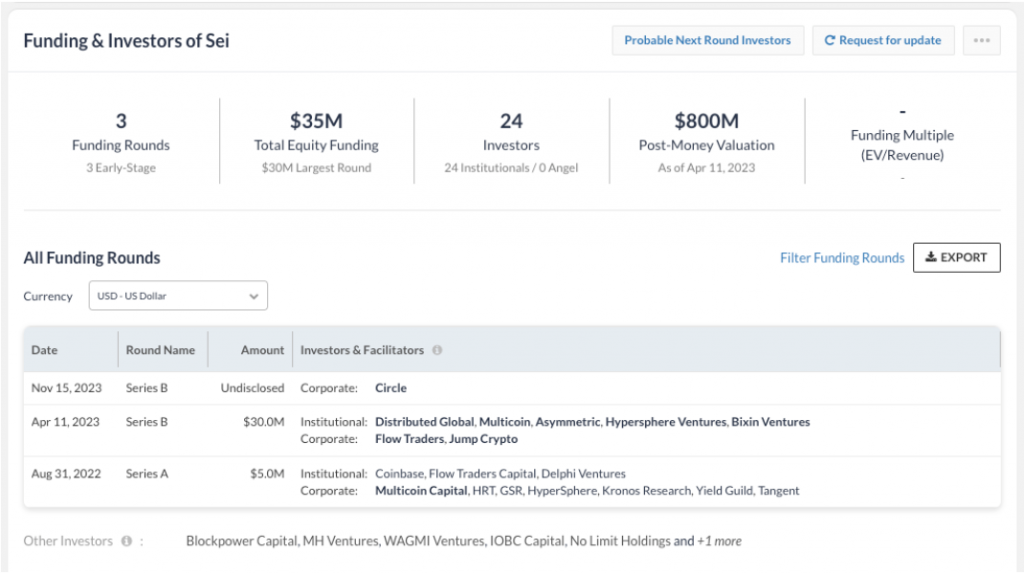The image size is (1024, 574).
Task: Open Bixin Ventures investor link
Action: (x=771, y=422)
